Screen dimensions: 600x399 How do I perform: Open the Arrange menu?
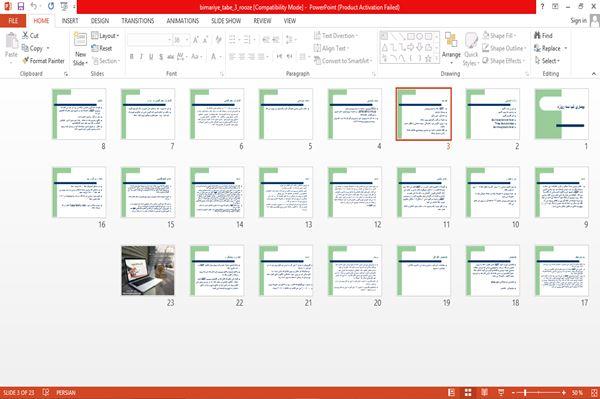tap(451, 47)
